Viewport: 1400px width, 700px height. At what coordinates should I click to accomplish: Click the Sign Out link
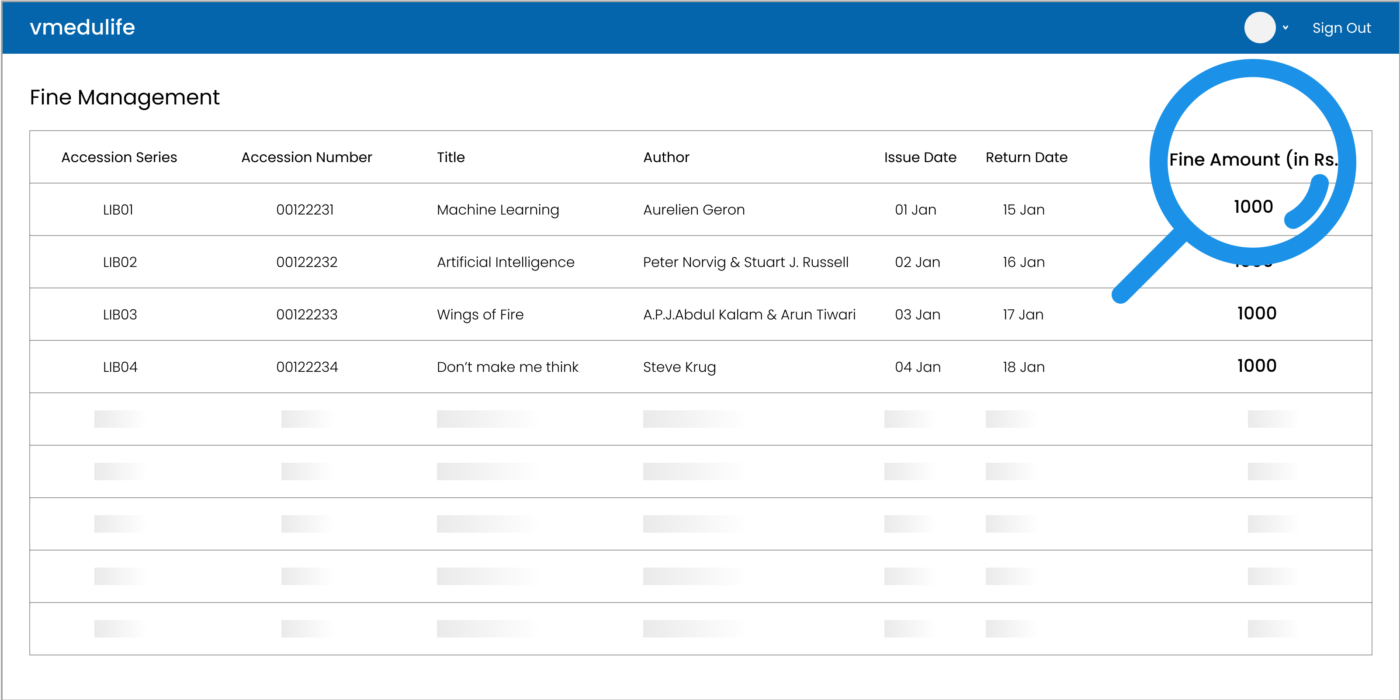1341,28
